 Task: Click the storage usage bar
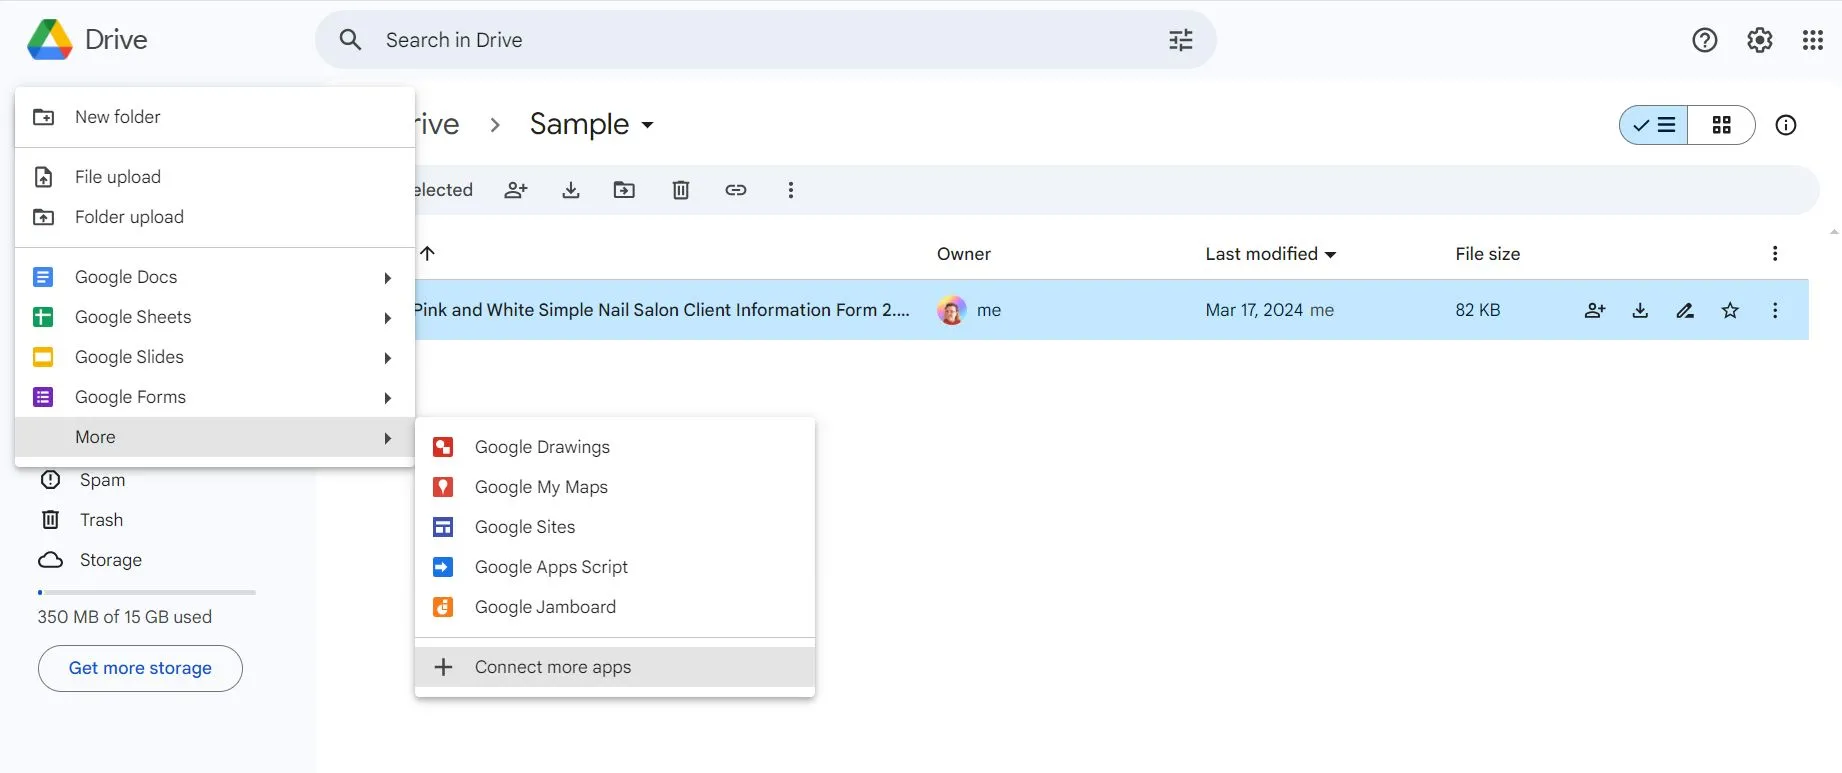pyautogui.click(x=147, y=592)
